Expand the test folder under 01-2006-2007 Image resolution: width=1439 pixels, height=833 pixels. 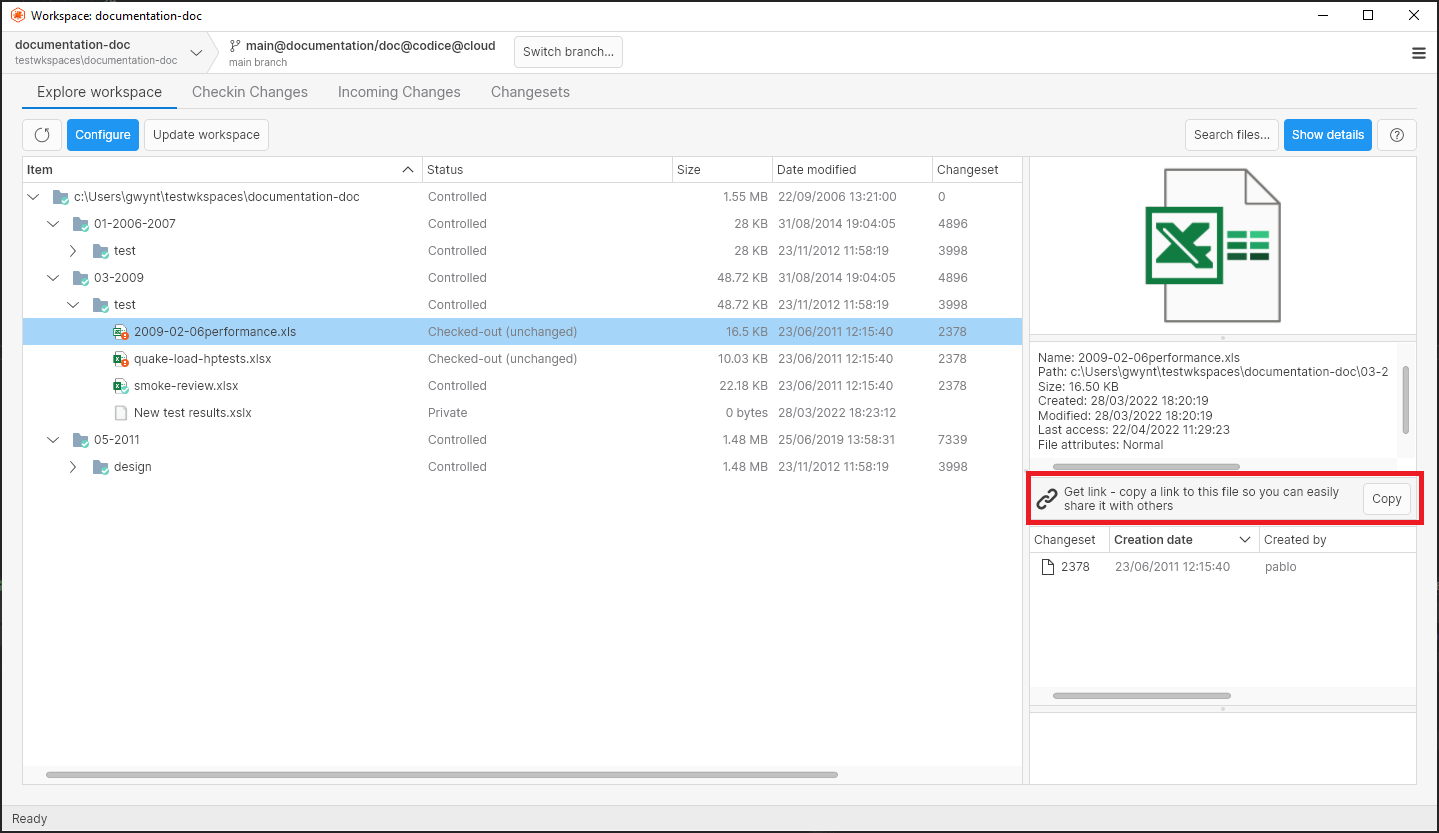point(72,250)
